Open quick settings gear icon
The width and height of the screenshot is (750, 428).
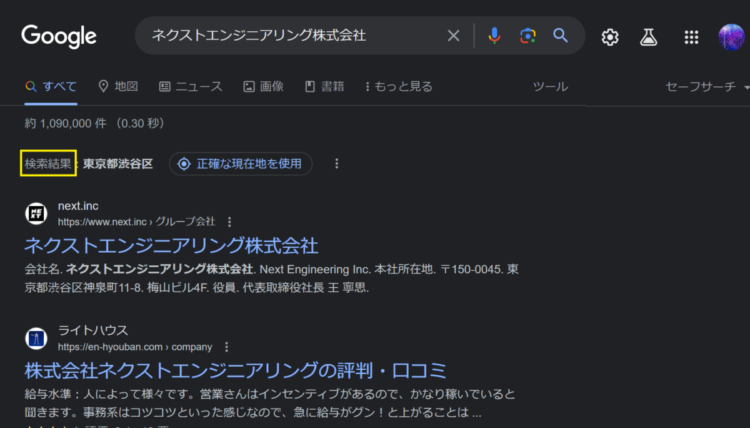(610, 37)
